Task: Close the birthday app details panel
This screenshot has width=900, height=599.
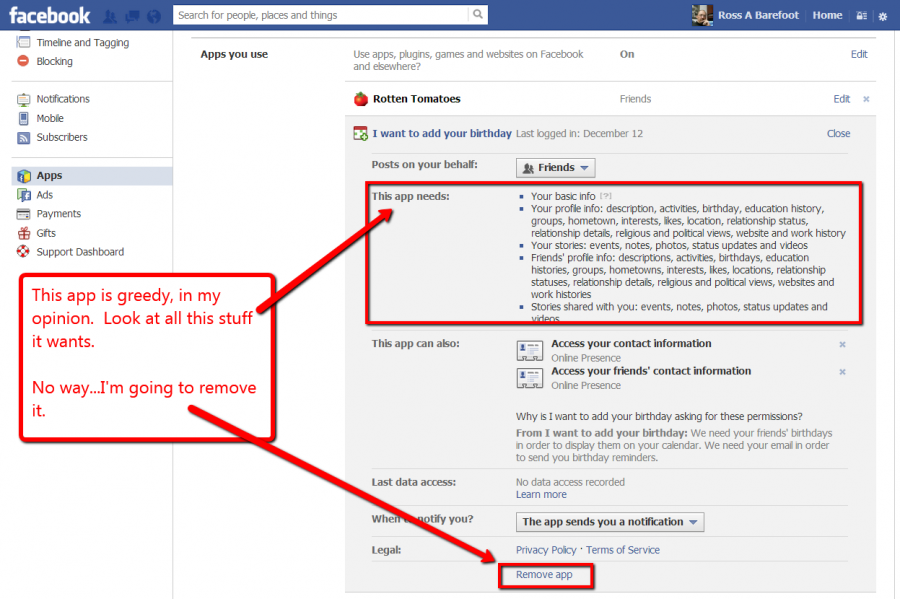Action: 838,133
